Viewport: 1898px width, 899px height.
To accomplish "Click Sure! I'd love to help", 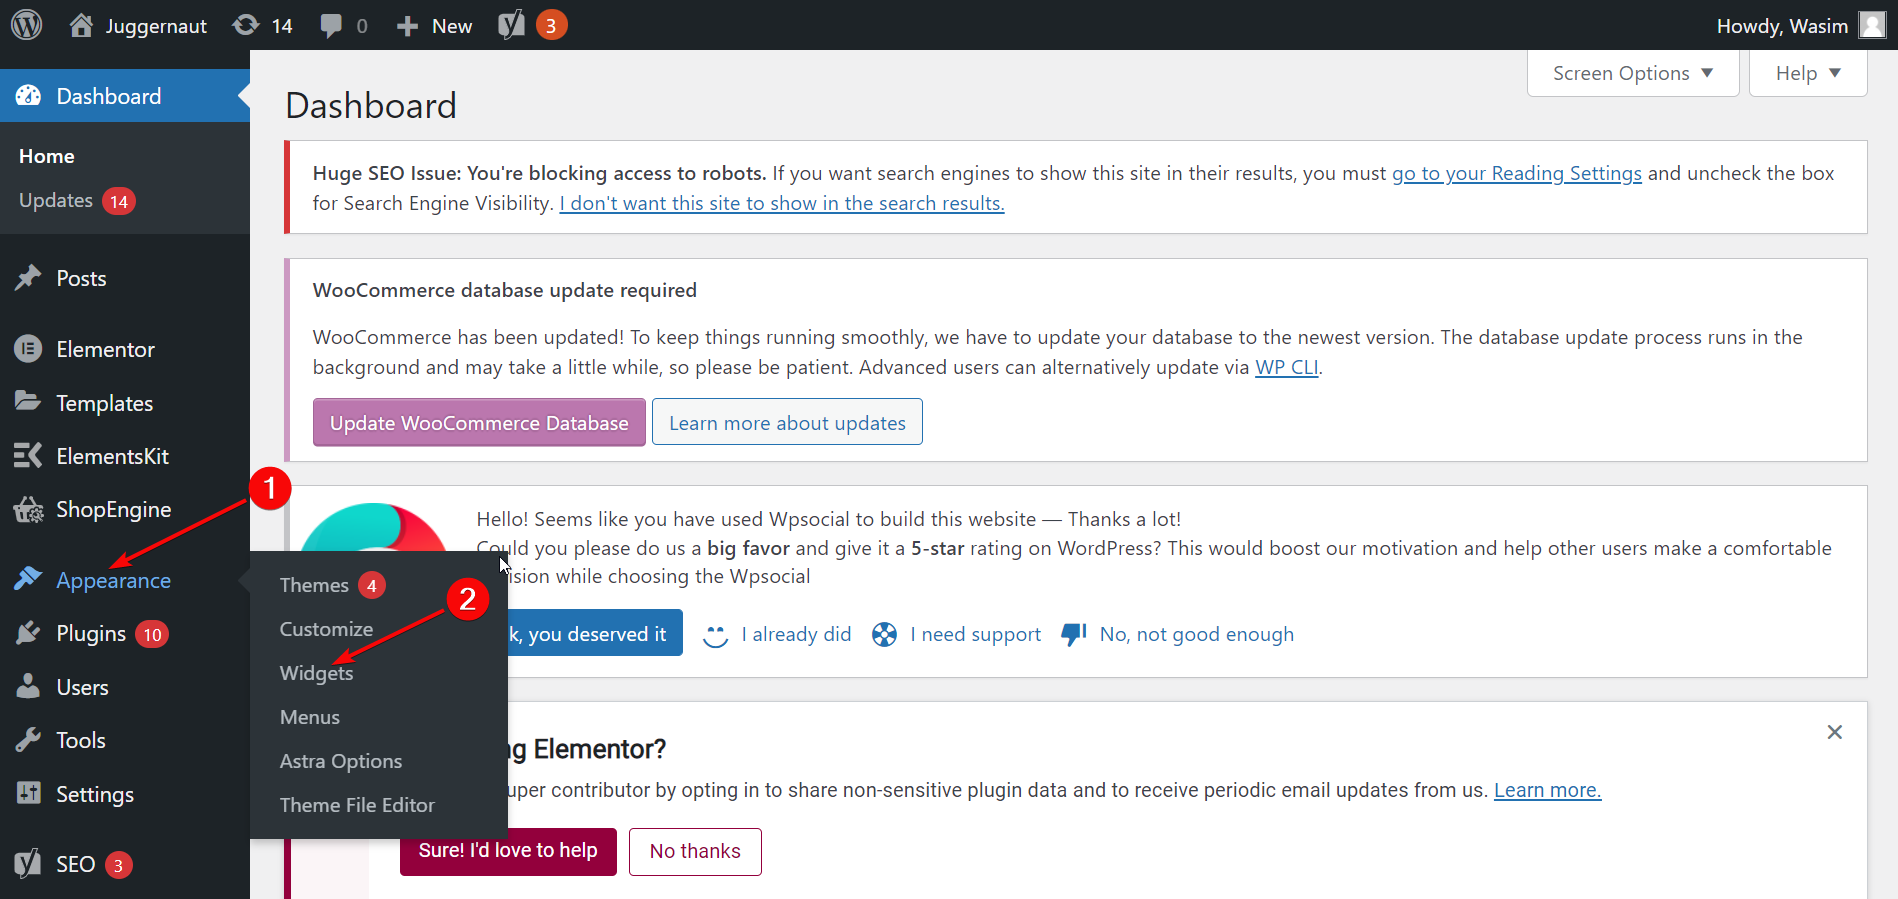I will click(508, 851).
